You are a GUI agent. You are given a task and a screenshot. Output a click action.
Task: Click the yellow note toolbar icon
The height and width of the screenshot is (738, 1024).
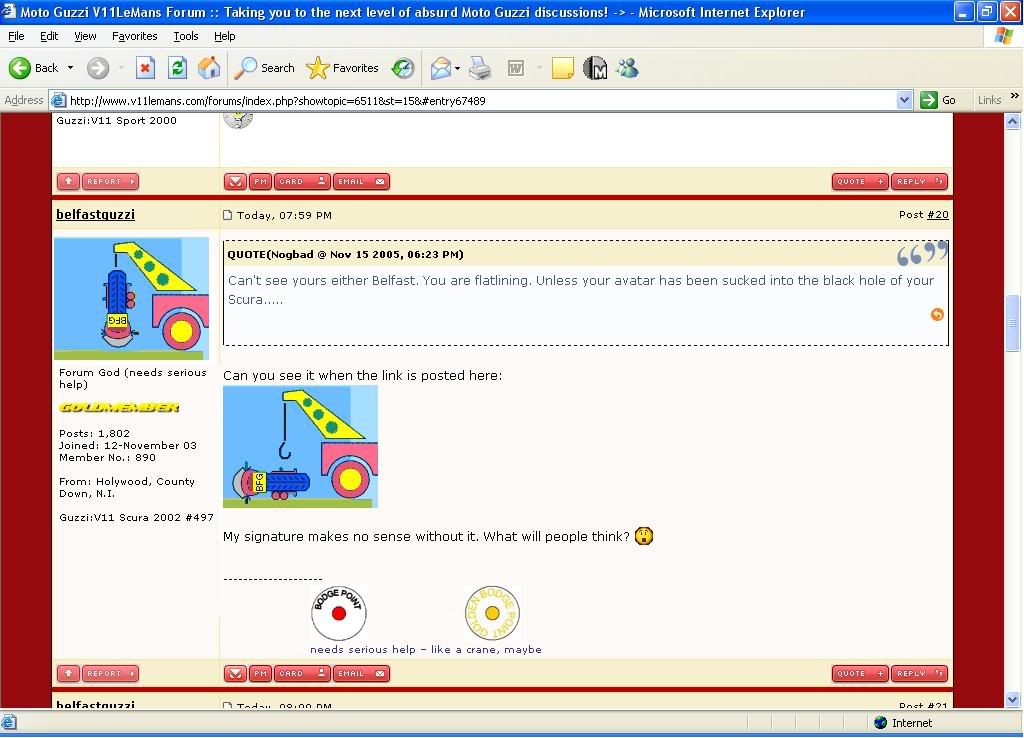(x=562, y=68)
